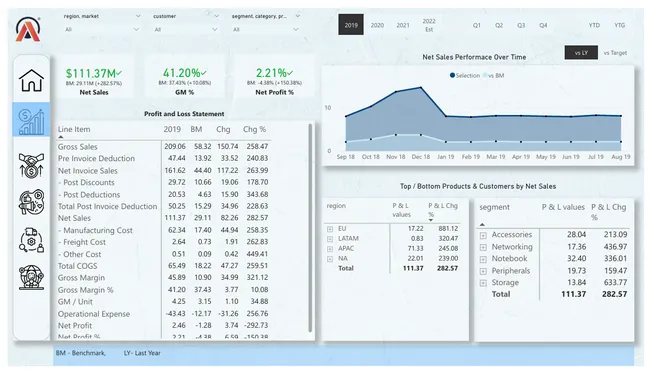The width and height of the screenshot is (650, 372).
Task: Expand the EU region row
Action: (x=330, y=229)
